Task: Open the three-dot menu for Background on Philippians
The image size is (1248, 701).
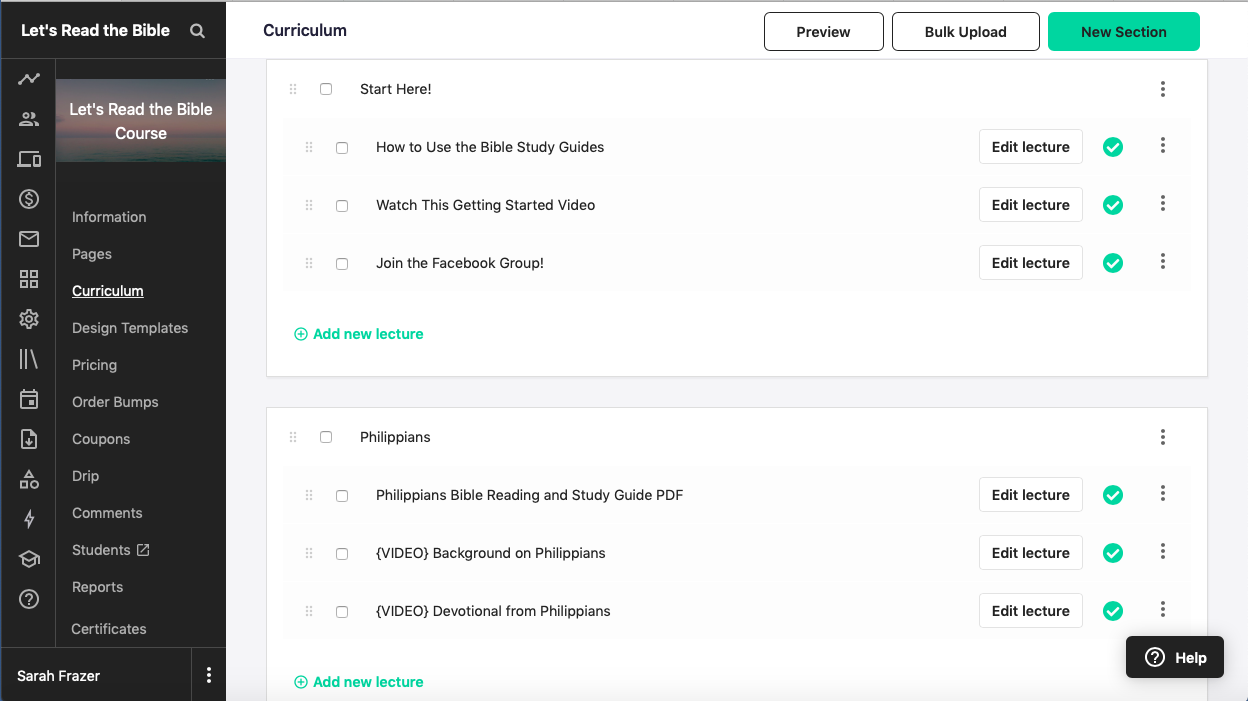Action: (1163, 552)
